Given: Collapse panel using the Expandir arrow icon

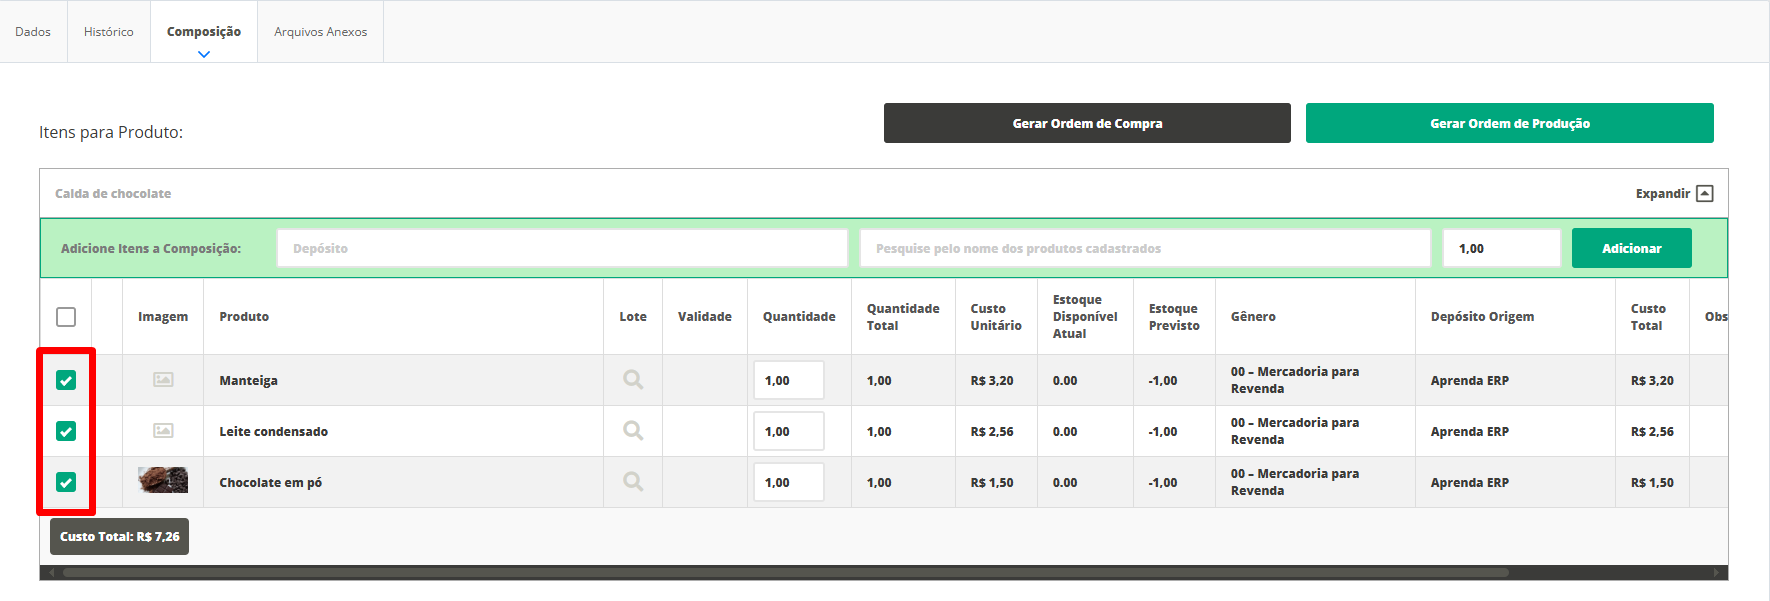Looking at the screenshot, I should tap(1705, 194).
